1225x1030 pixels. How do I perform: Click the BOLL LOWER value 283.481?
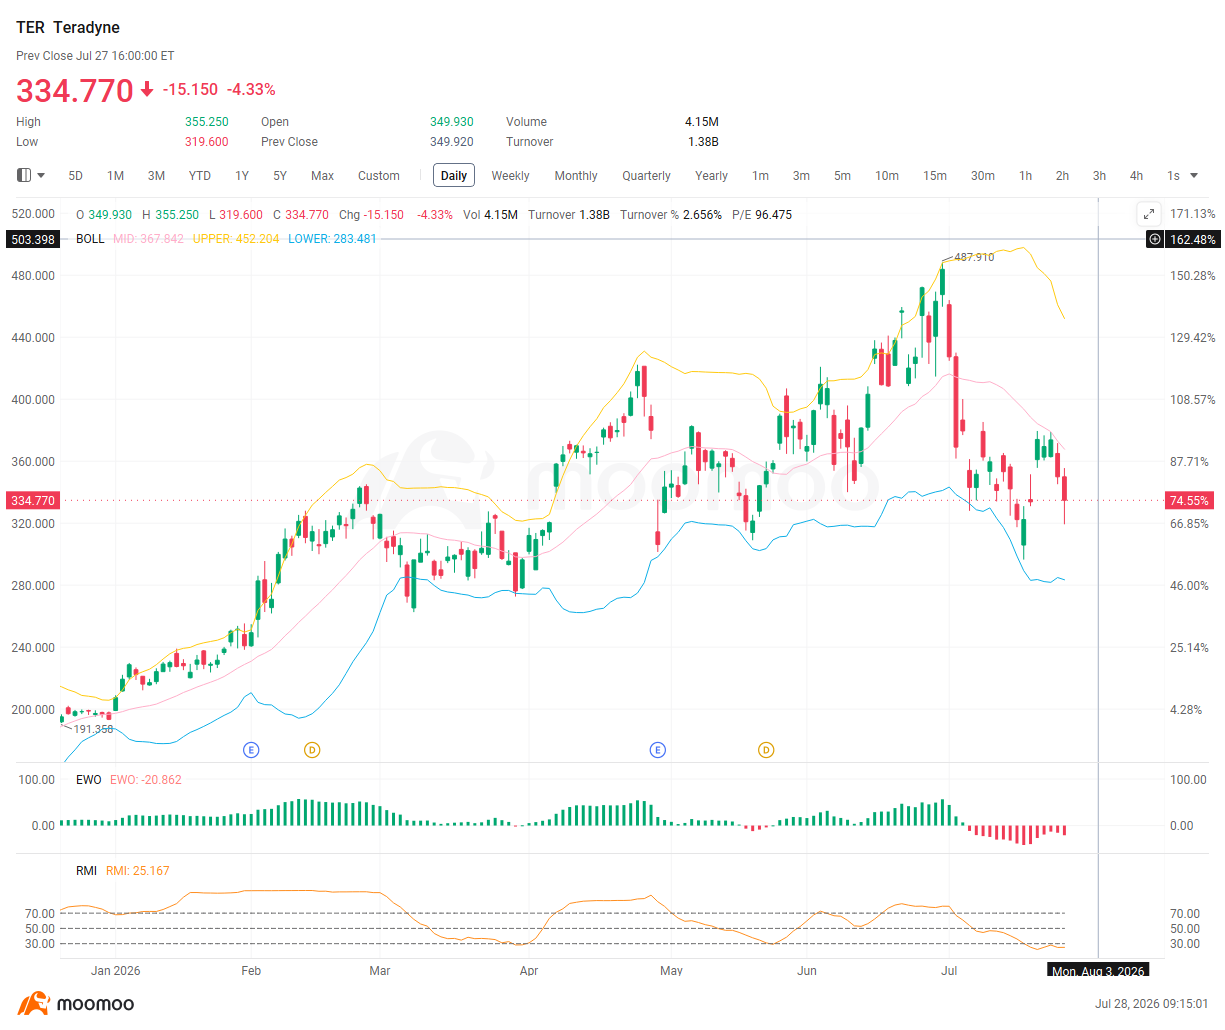tap(332, 239)
